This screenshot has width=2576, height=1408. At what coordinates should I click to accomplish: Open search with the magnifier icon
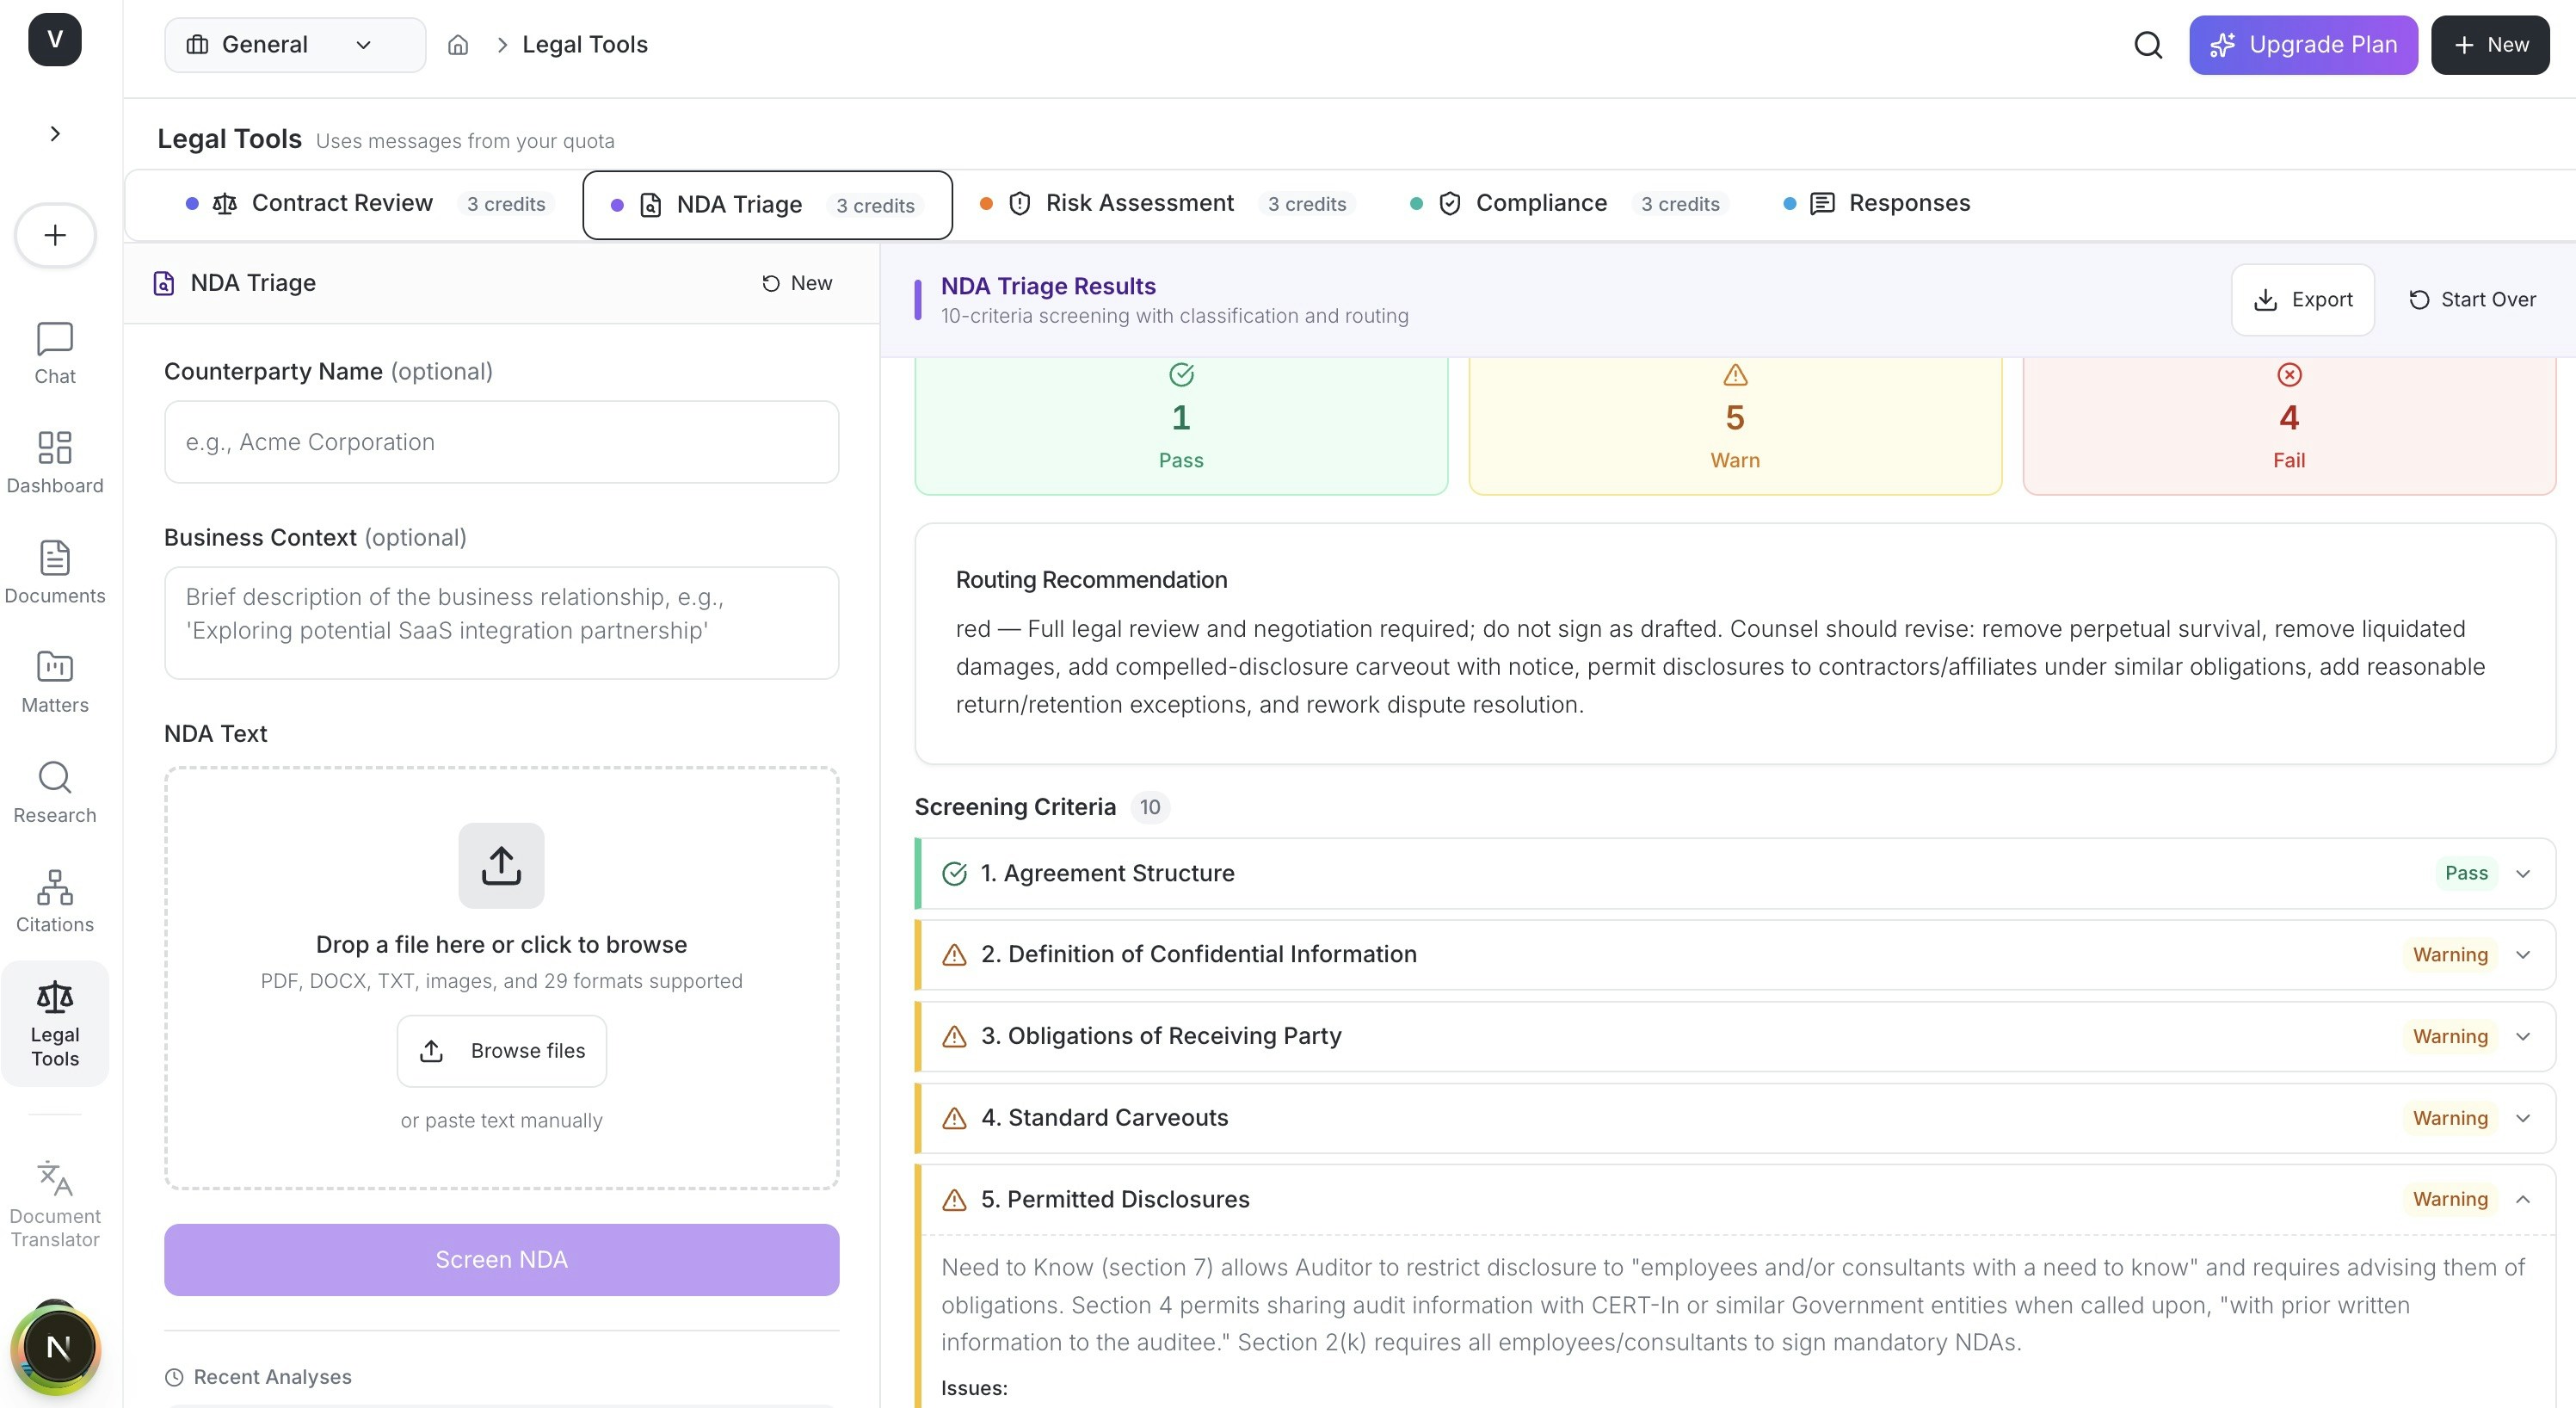2148,45
